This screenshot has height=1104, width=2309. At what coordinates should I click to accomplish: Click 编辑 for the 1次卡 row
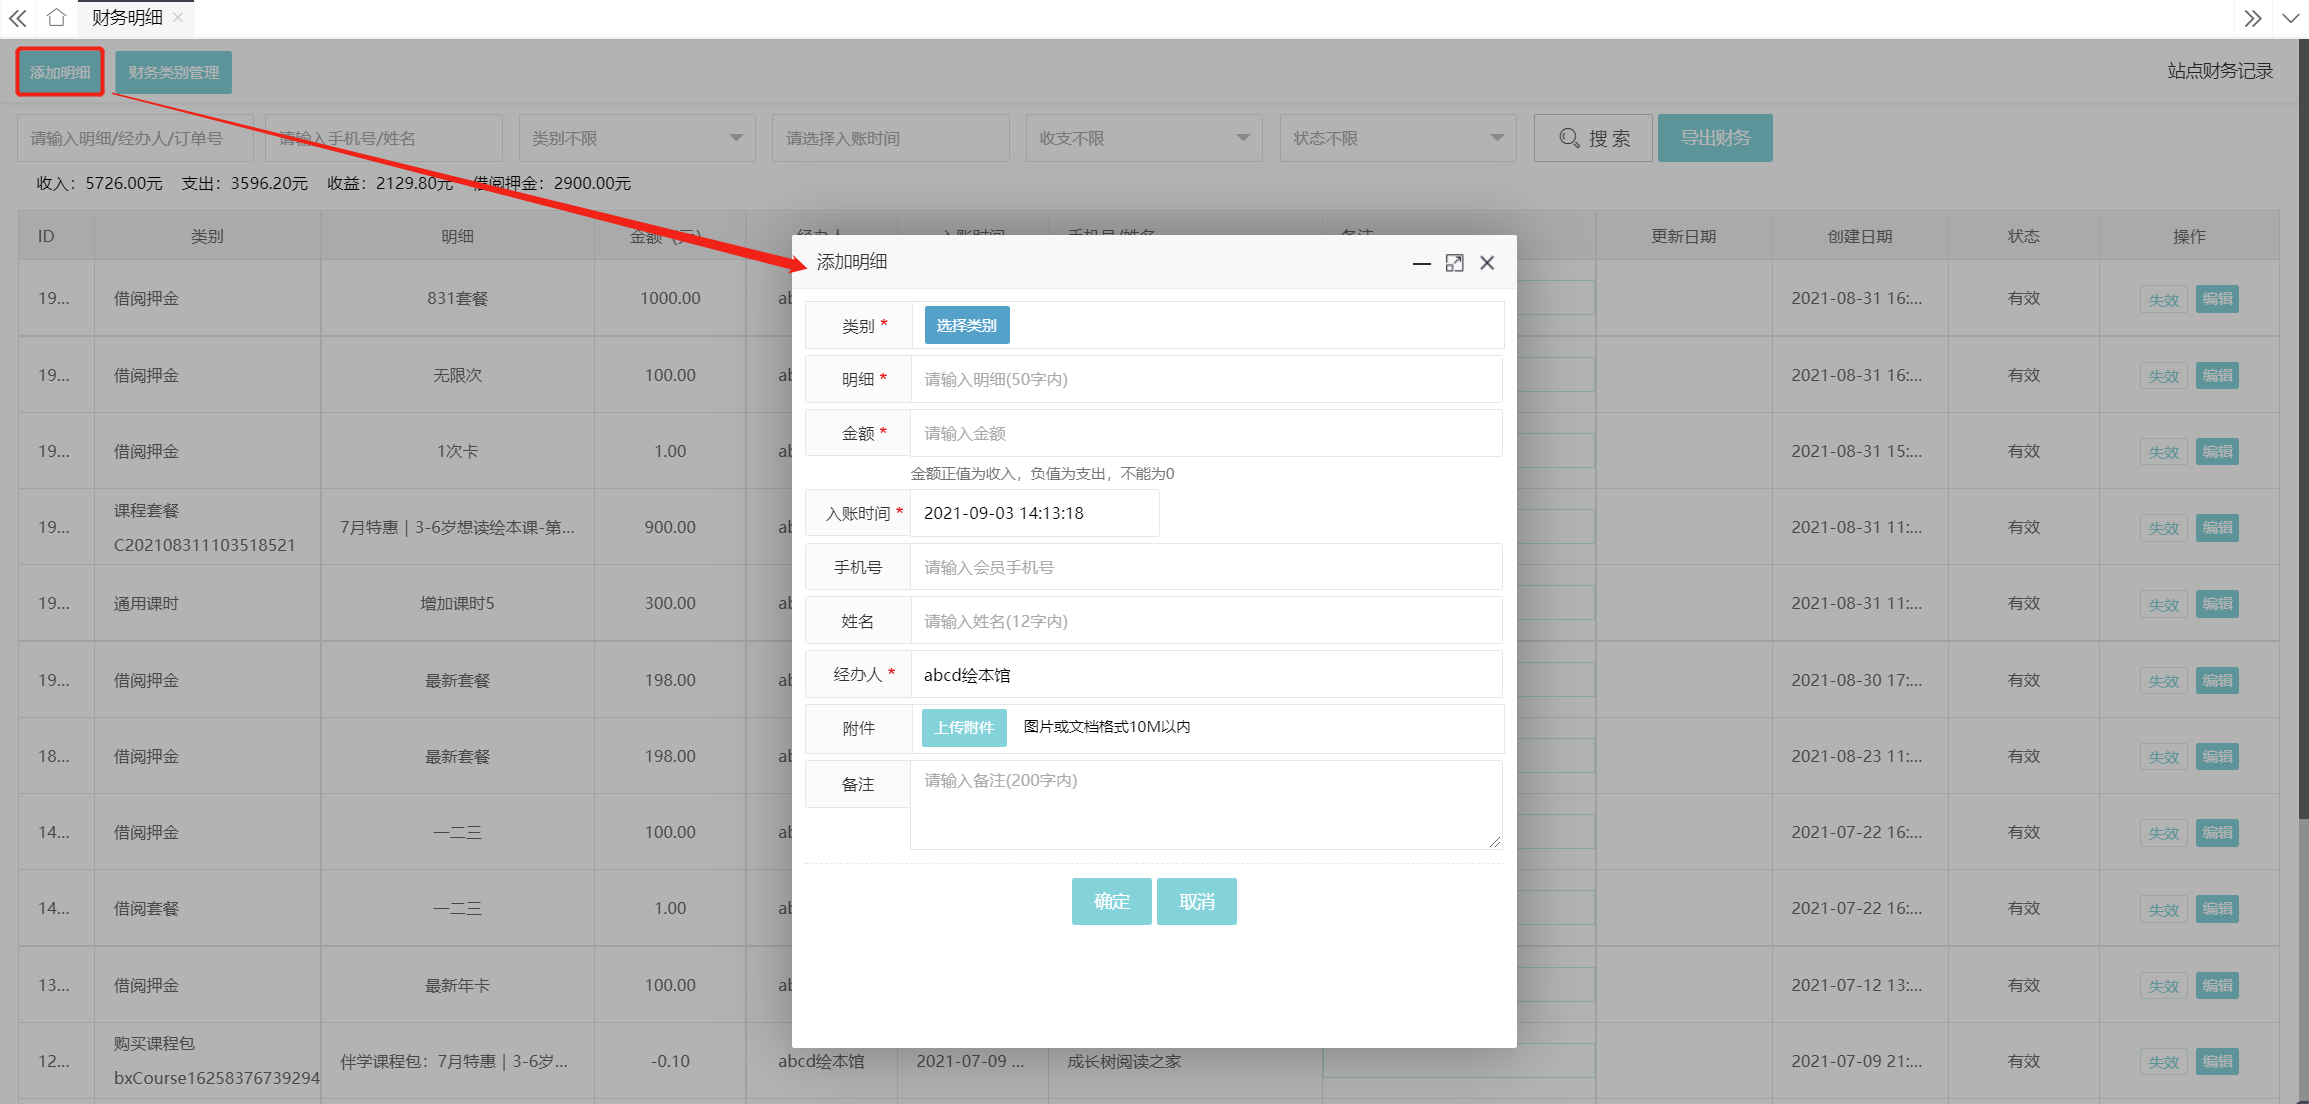2217,452
